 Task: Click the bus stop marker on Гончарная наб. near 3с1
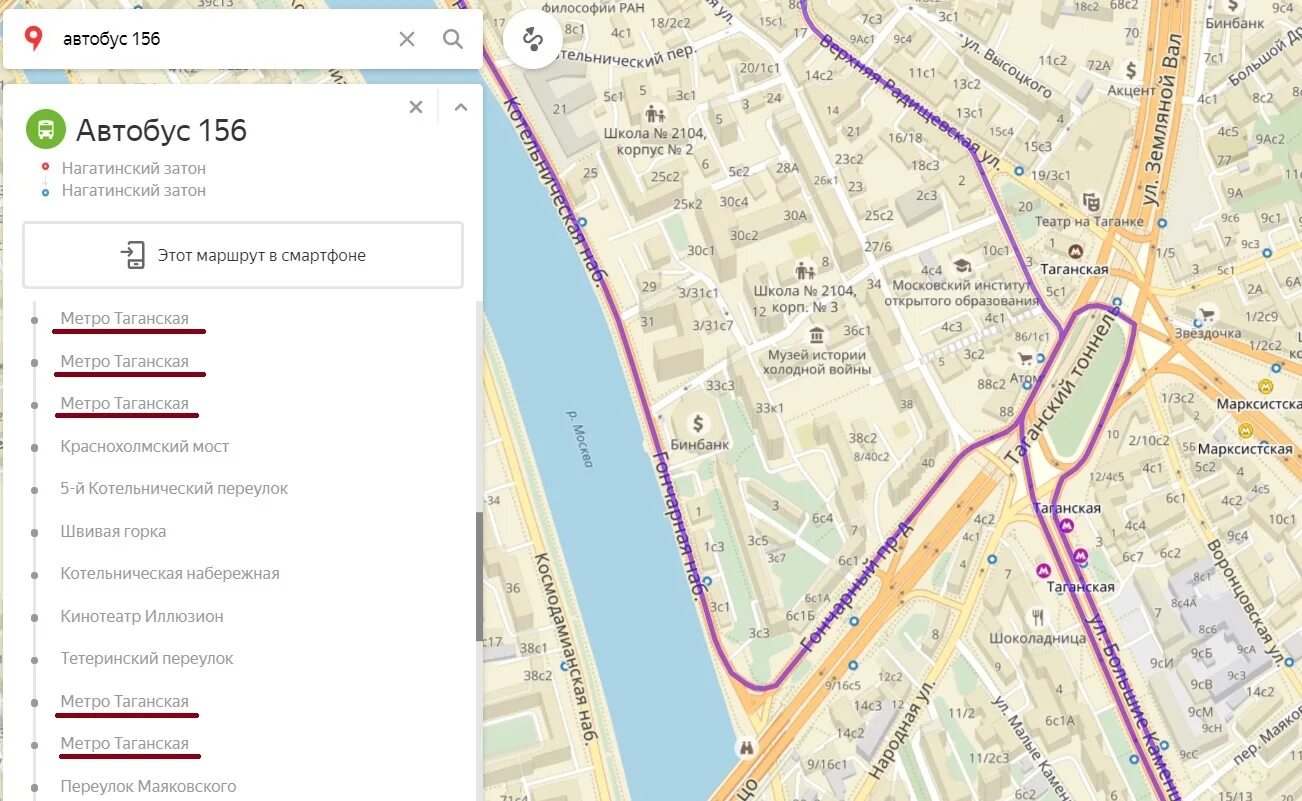[707, 580]
